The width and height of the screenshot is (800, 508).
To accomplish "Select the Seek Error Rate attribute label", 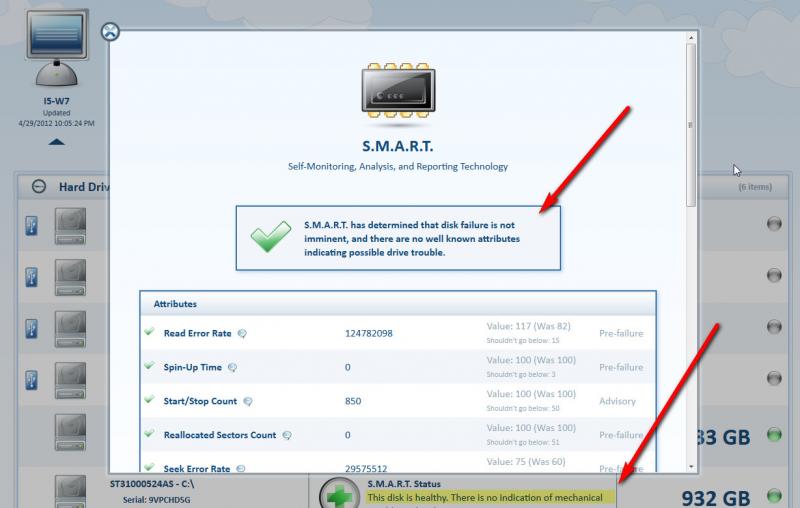I will tap(196, 468).
